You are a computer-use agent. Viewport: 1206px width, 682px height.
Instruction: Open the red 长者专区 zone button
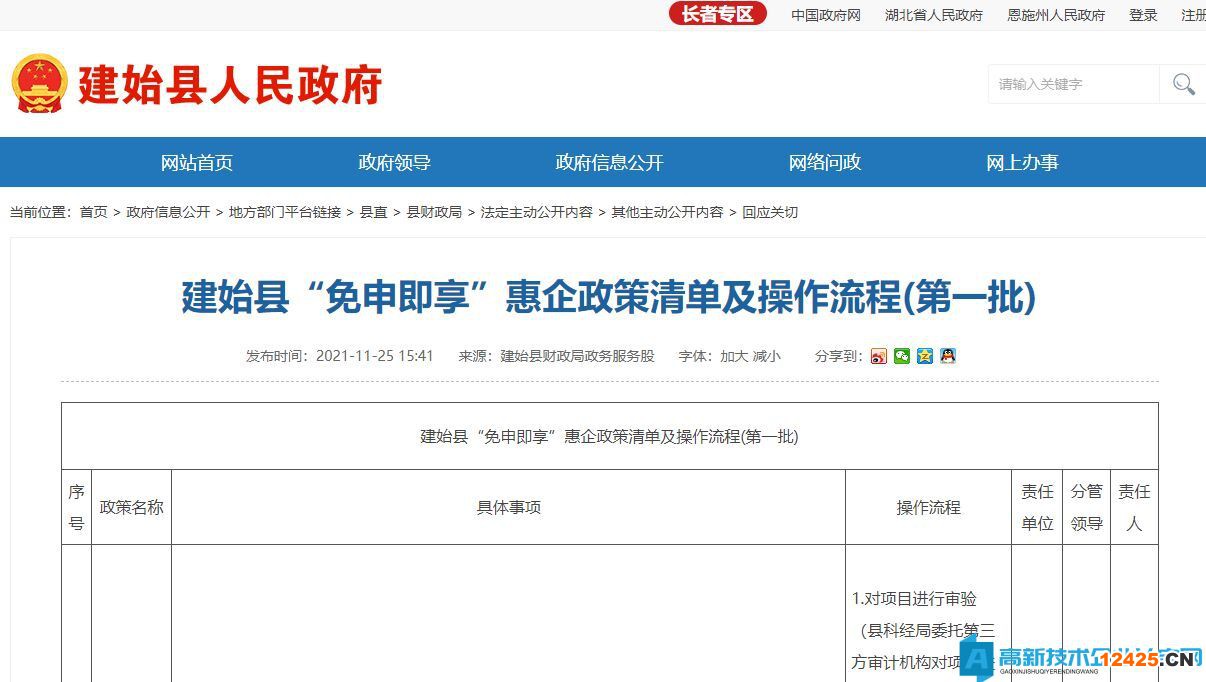pyautogui.click(x=716, y=13)
